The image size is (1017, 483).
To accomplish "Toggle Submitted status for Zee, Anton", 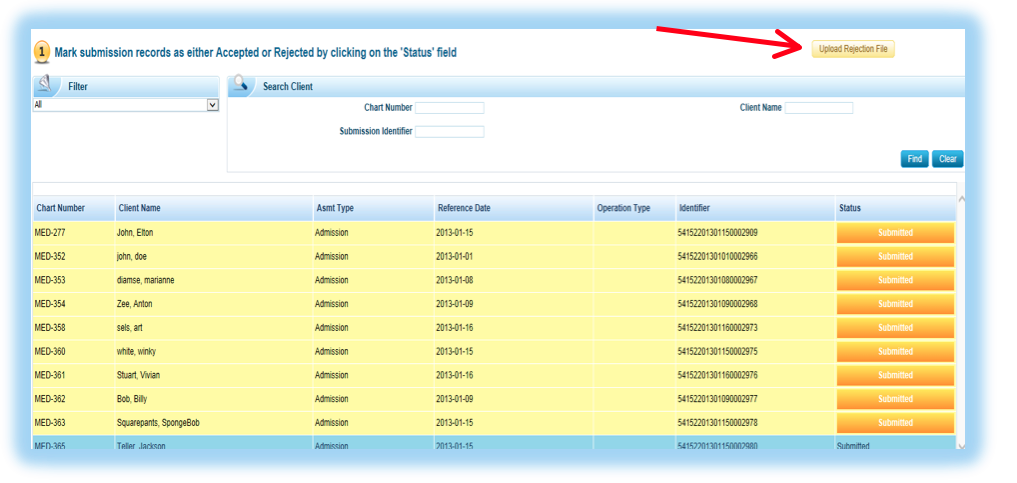I will (x=895, y=304).
